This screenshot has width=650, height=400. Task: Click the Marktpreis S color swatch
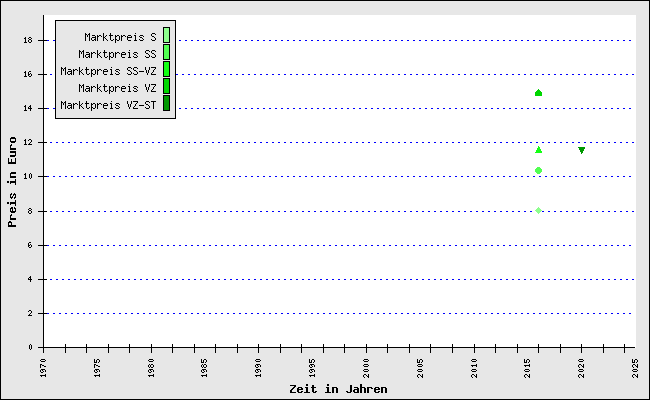[x=166, y=36]
